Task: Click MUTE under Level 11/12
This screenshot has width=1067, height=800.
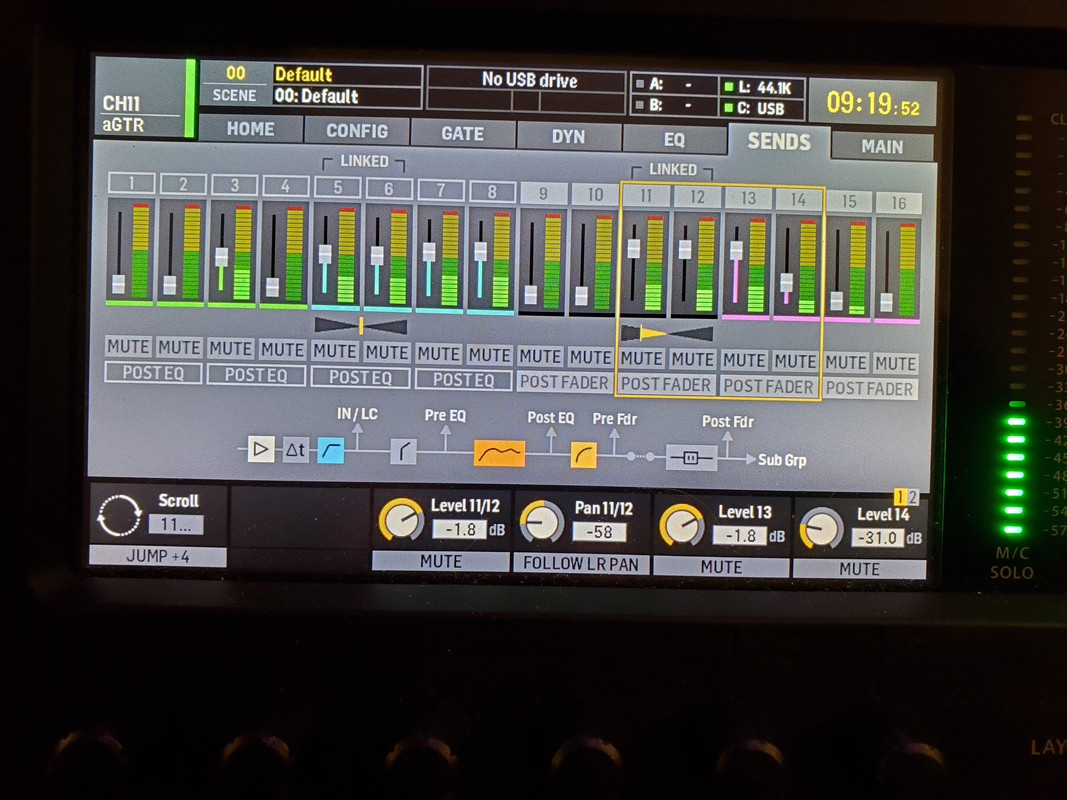Action: point(440,561)
